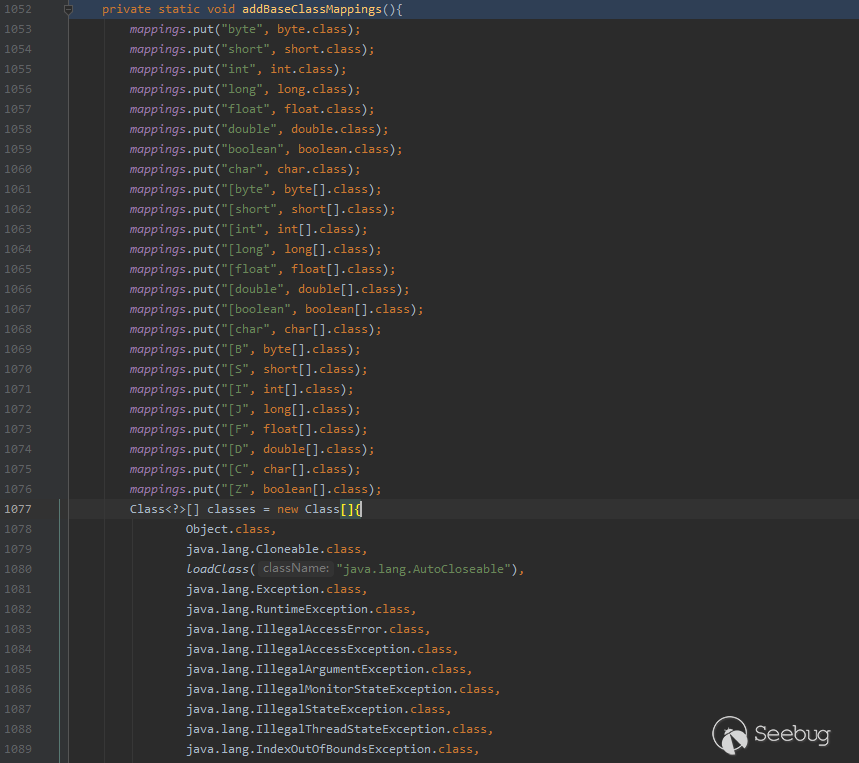Click the "byte" string on line 1053
Screen dimensions: 859x763
click(242, 29)
